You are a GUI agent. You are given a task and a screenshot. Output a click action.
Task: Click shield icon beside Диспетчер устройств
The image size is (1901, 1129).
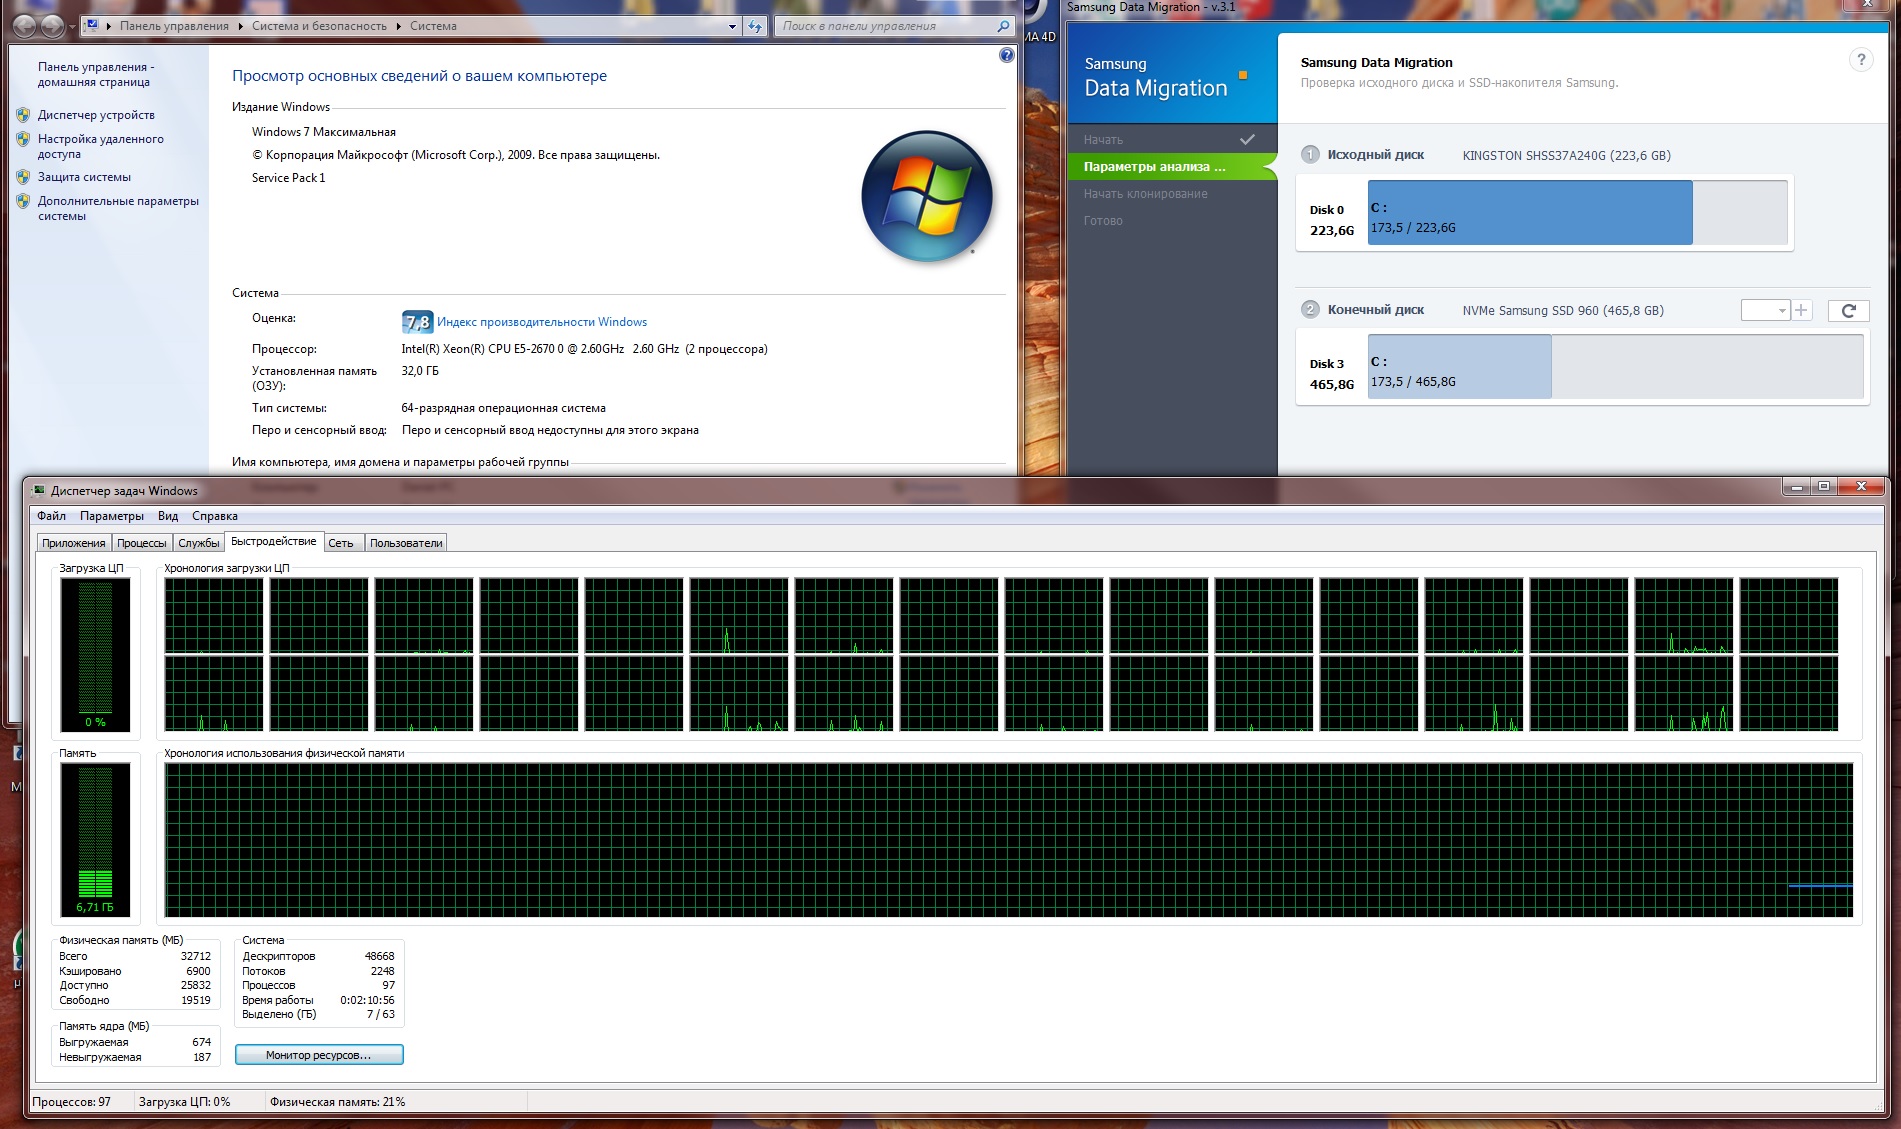pyautogui.click(x=23, y=115)
